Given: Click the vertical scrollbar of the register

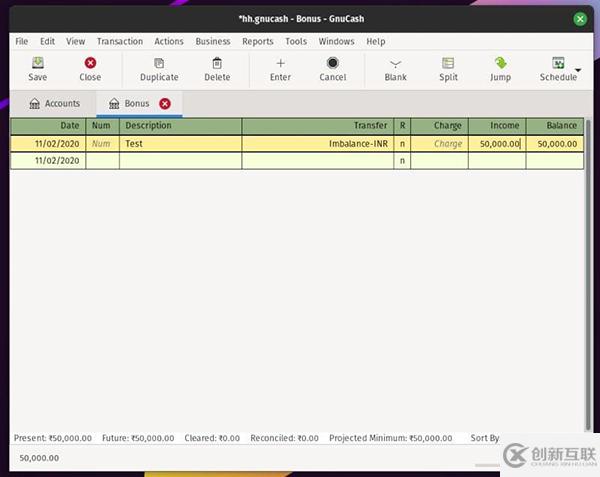Looking at the screenshot, I should point(588,275).
